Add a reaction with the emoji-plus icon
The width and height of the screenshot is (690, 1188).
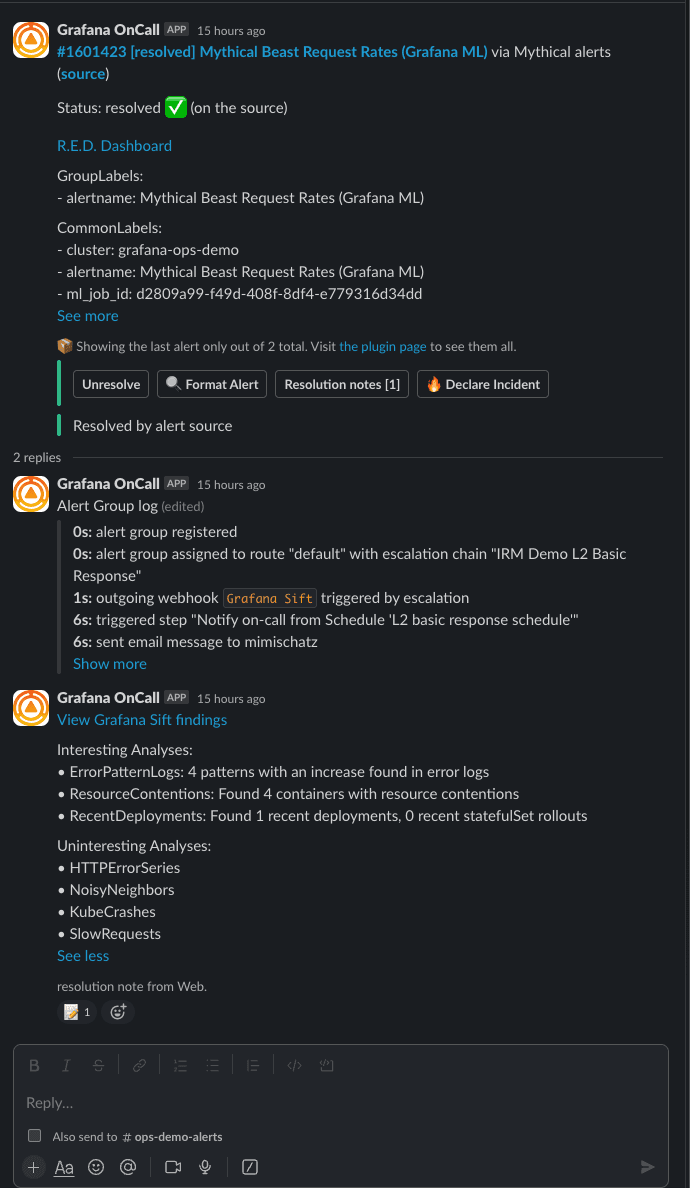(118, 1012)
